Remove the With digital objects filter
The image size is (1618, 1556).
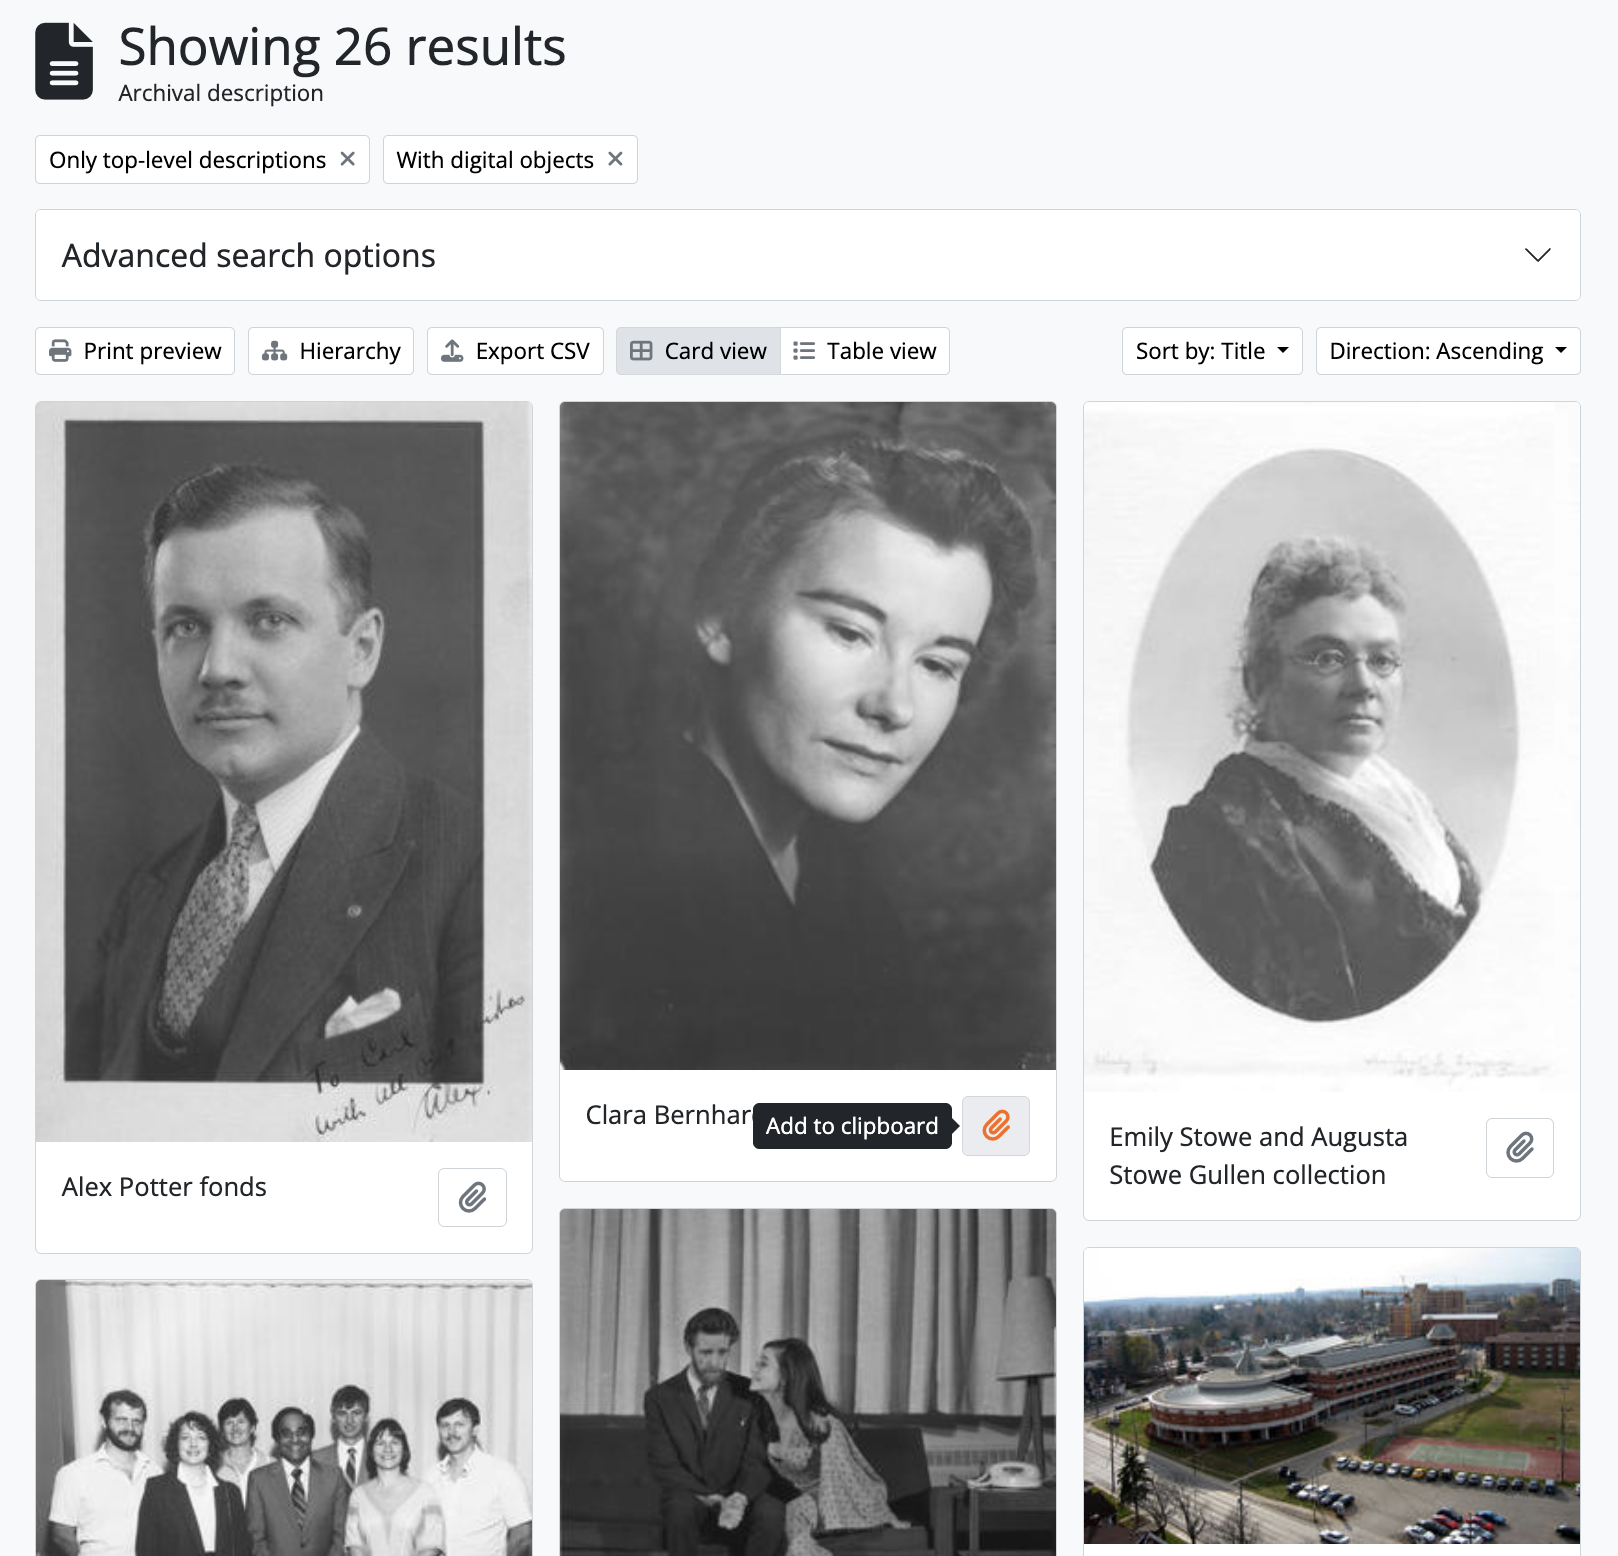[616, 159]
